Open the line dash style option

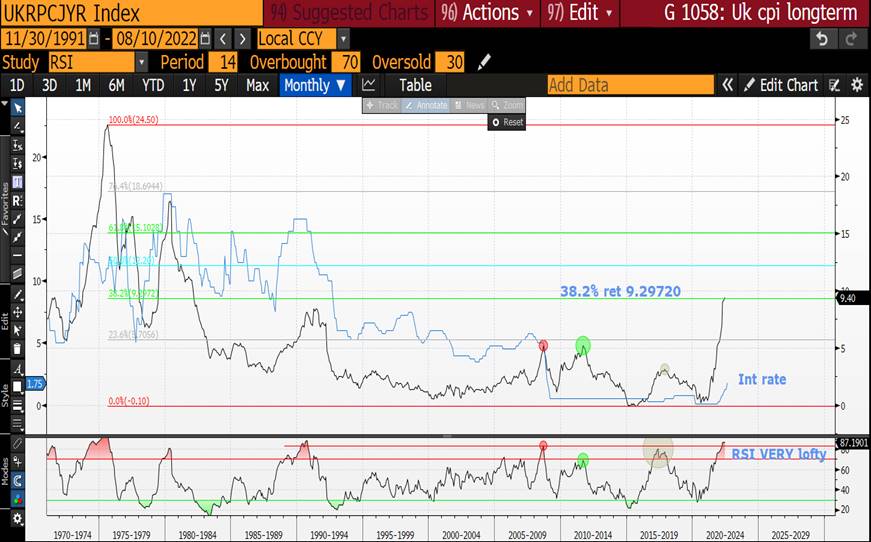pyautogui.click(x=17, y=424)
